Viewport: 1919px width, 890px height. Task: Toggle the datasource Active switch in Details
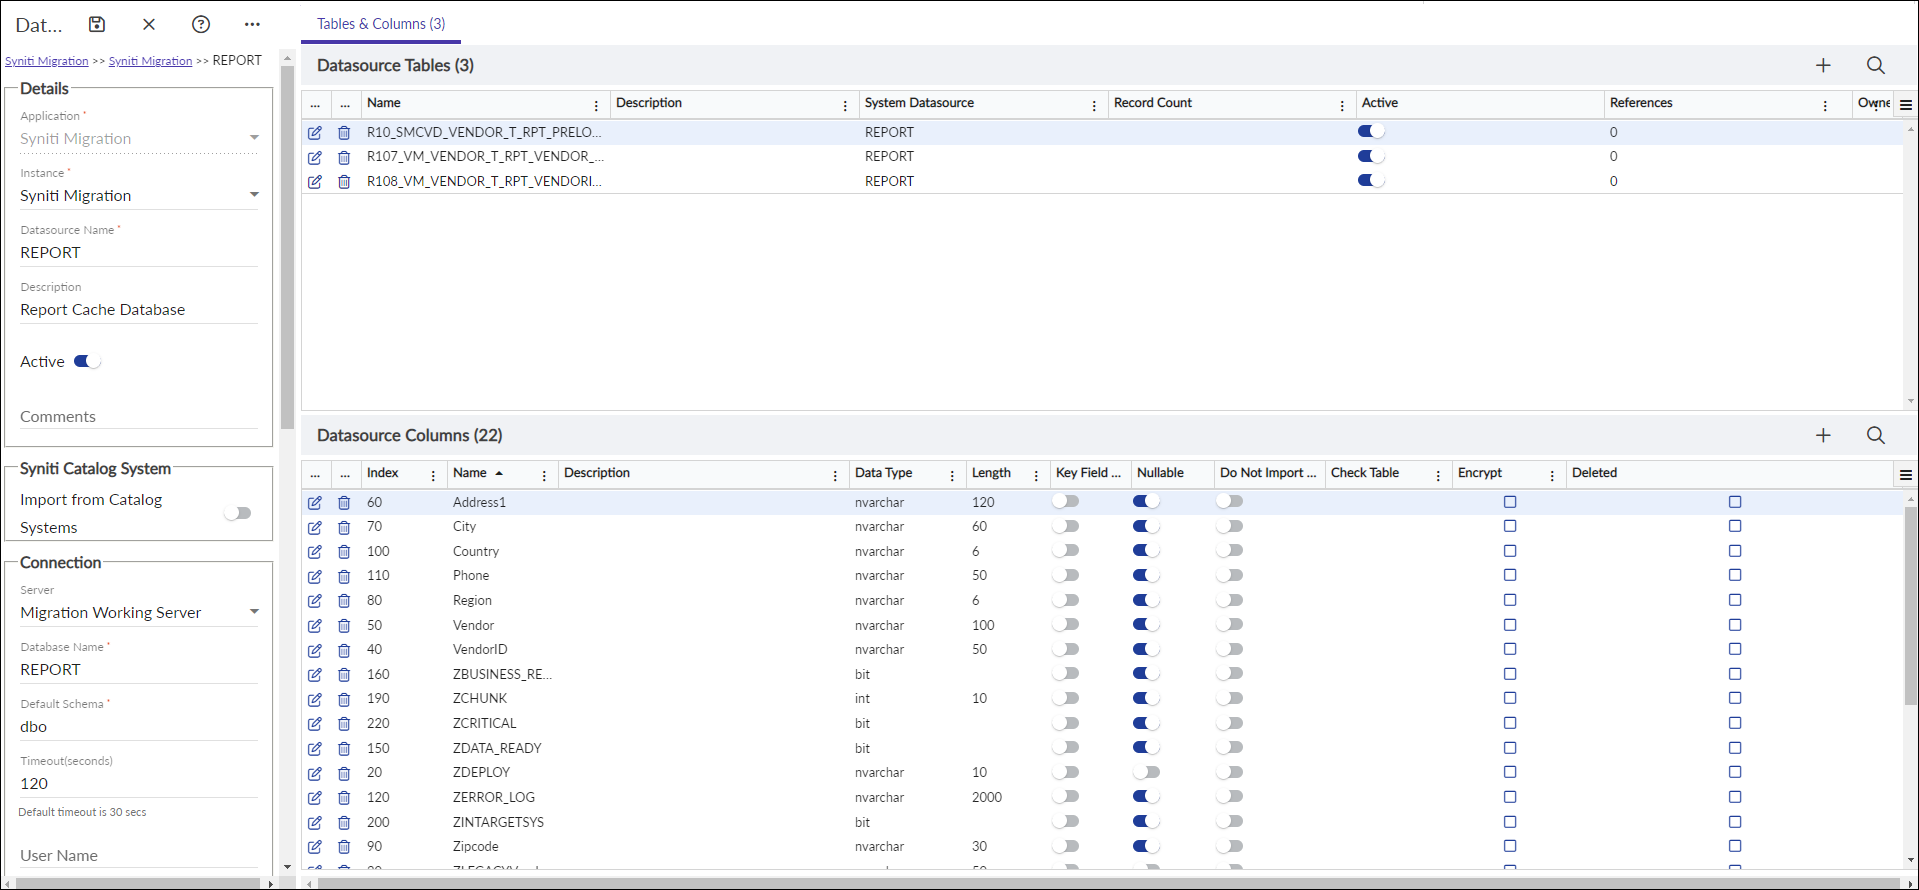point(87,361)
